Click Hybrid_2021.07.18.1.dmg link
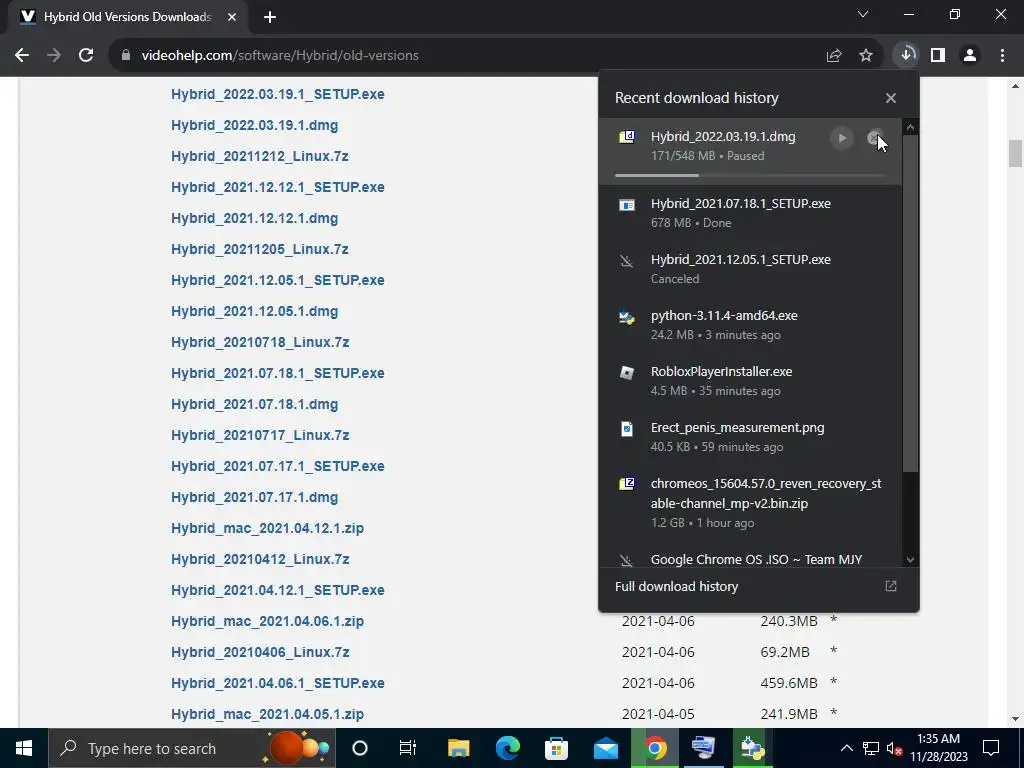 [255, 404]
